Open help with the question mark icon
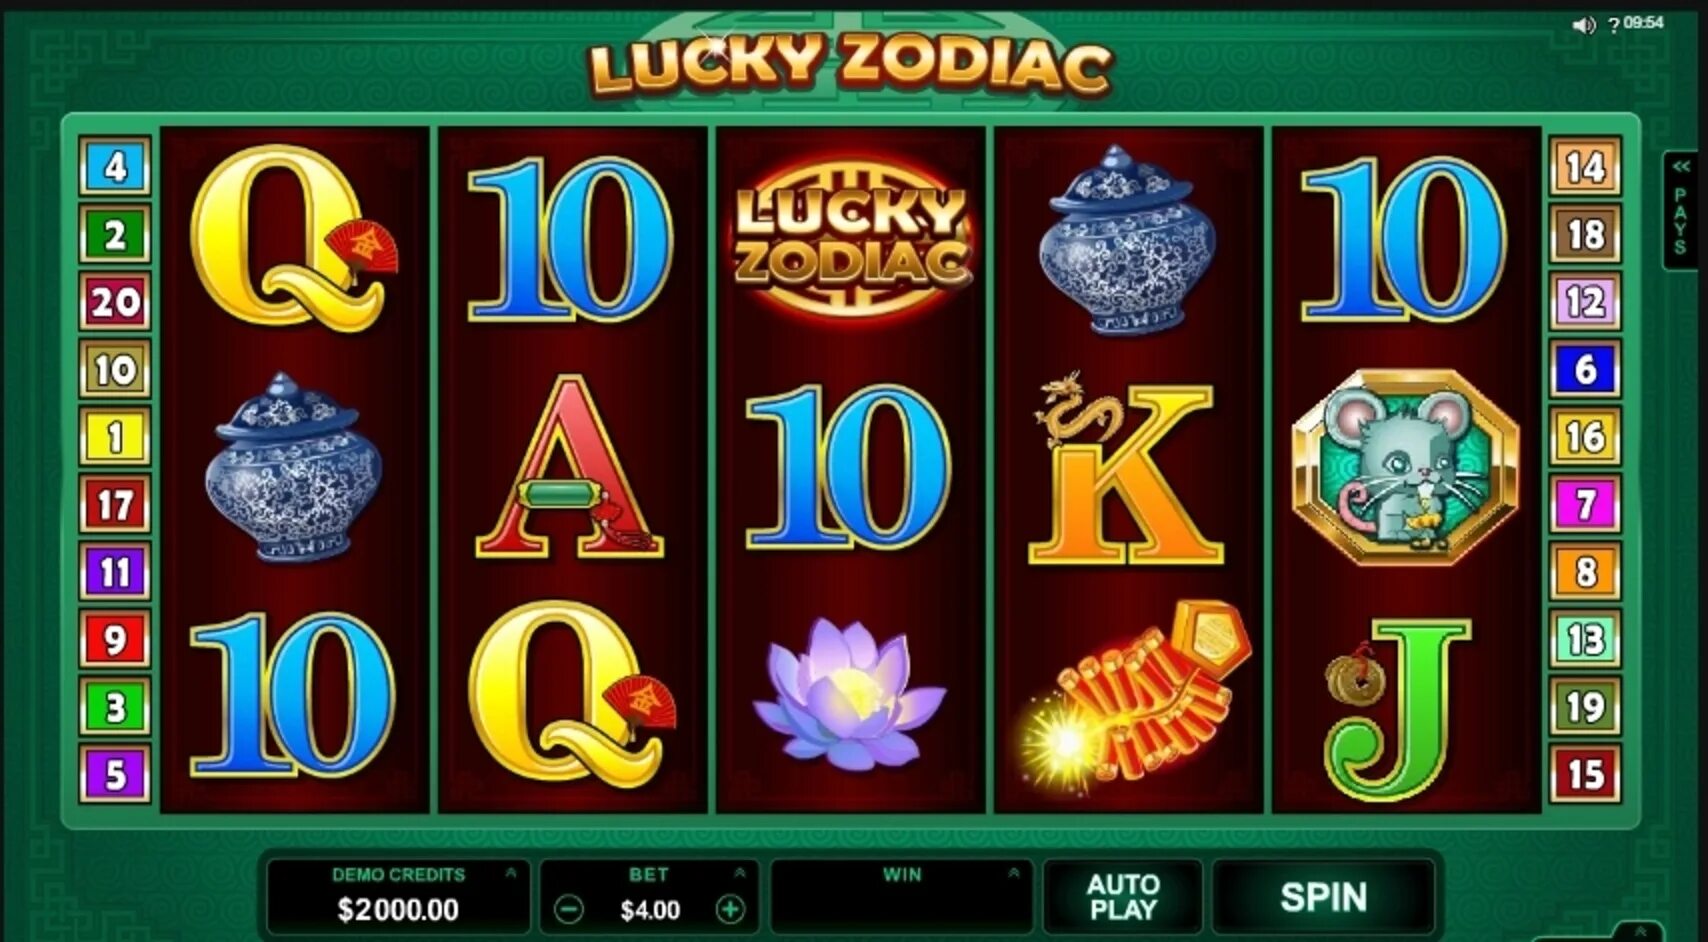Screen dimensions: 1708x942 click(x=1613, y=26)
